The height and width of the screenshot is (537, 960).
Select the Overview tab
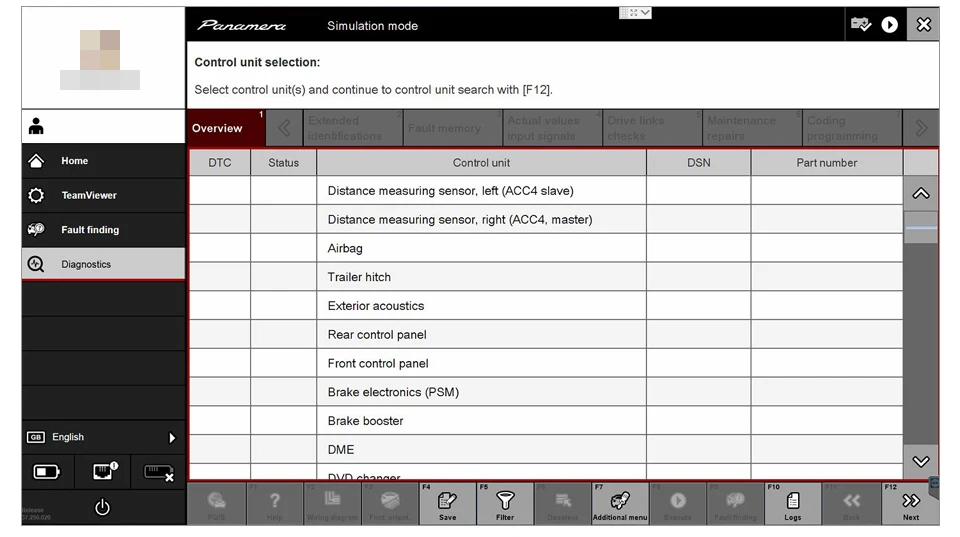click(227, 128)
